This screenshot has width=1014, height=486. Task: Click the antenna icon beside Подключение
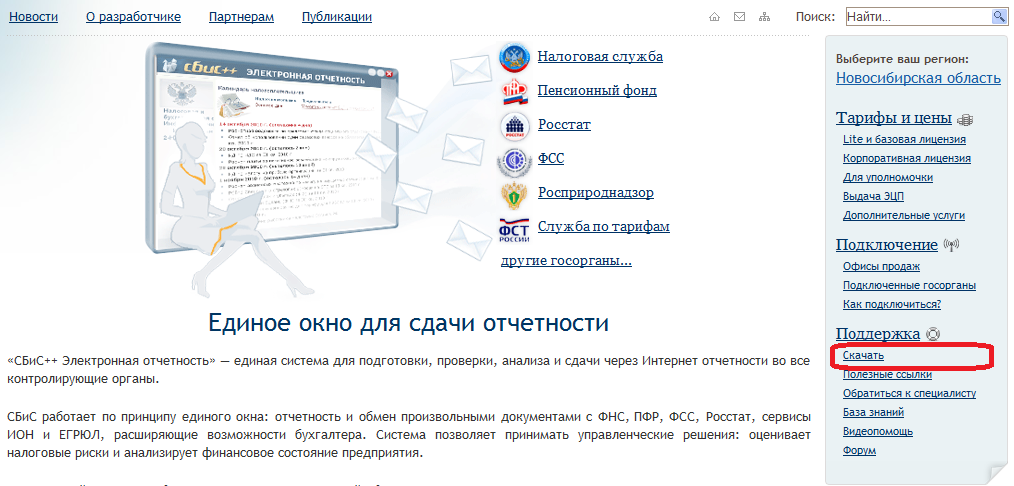[x=951, y=245]
